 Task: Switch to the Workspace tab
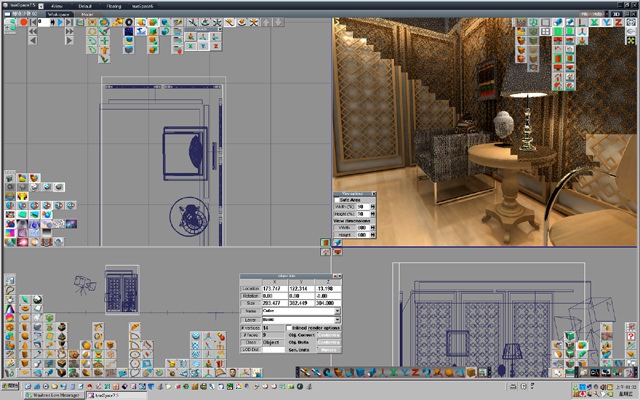coord(60,13)
